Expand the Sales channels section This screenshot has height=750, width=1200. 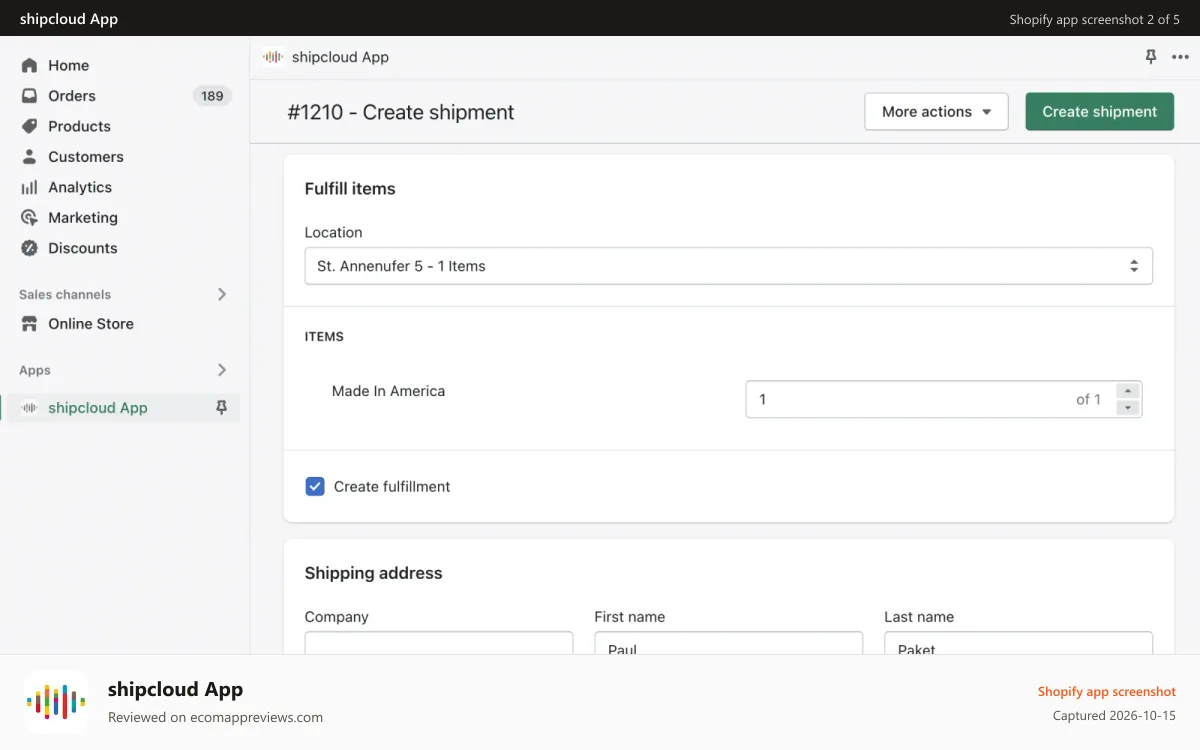click(x=222, y=294)
